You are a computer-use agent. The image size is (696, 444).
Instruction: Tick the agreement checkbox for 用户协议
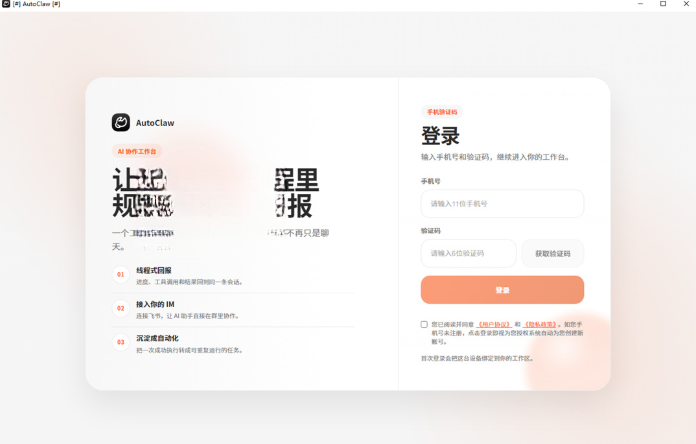[424, 325]
